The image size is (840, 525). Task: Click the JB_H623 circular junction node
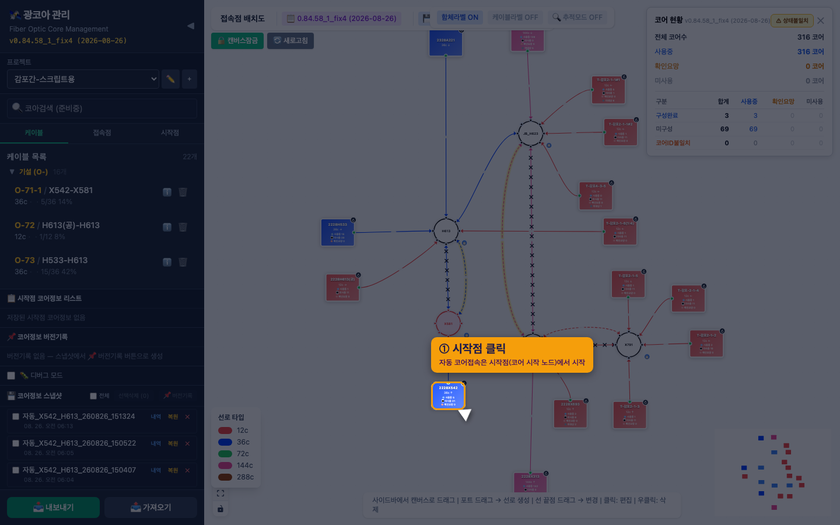[531, 133]
